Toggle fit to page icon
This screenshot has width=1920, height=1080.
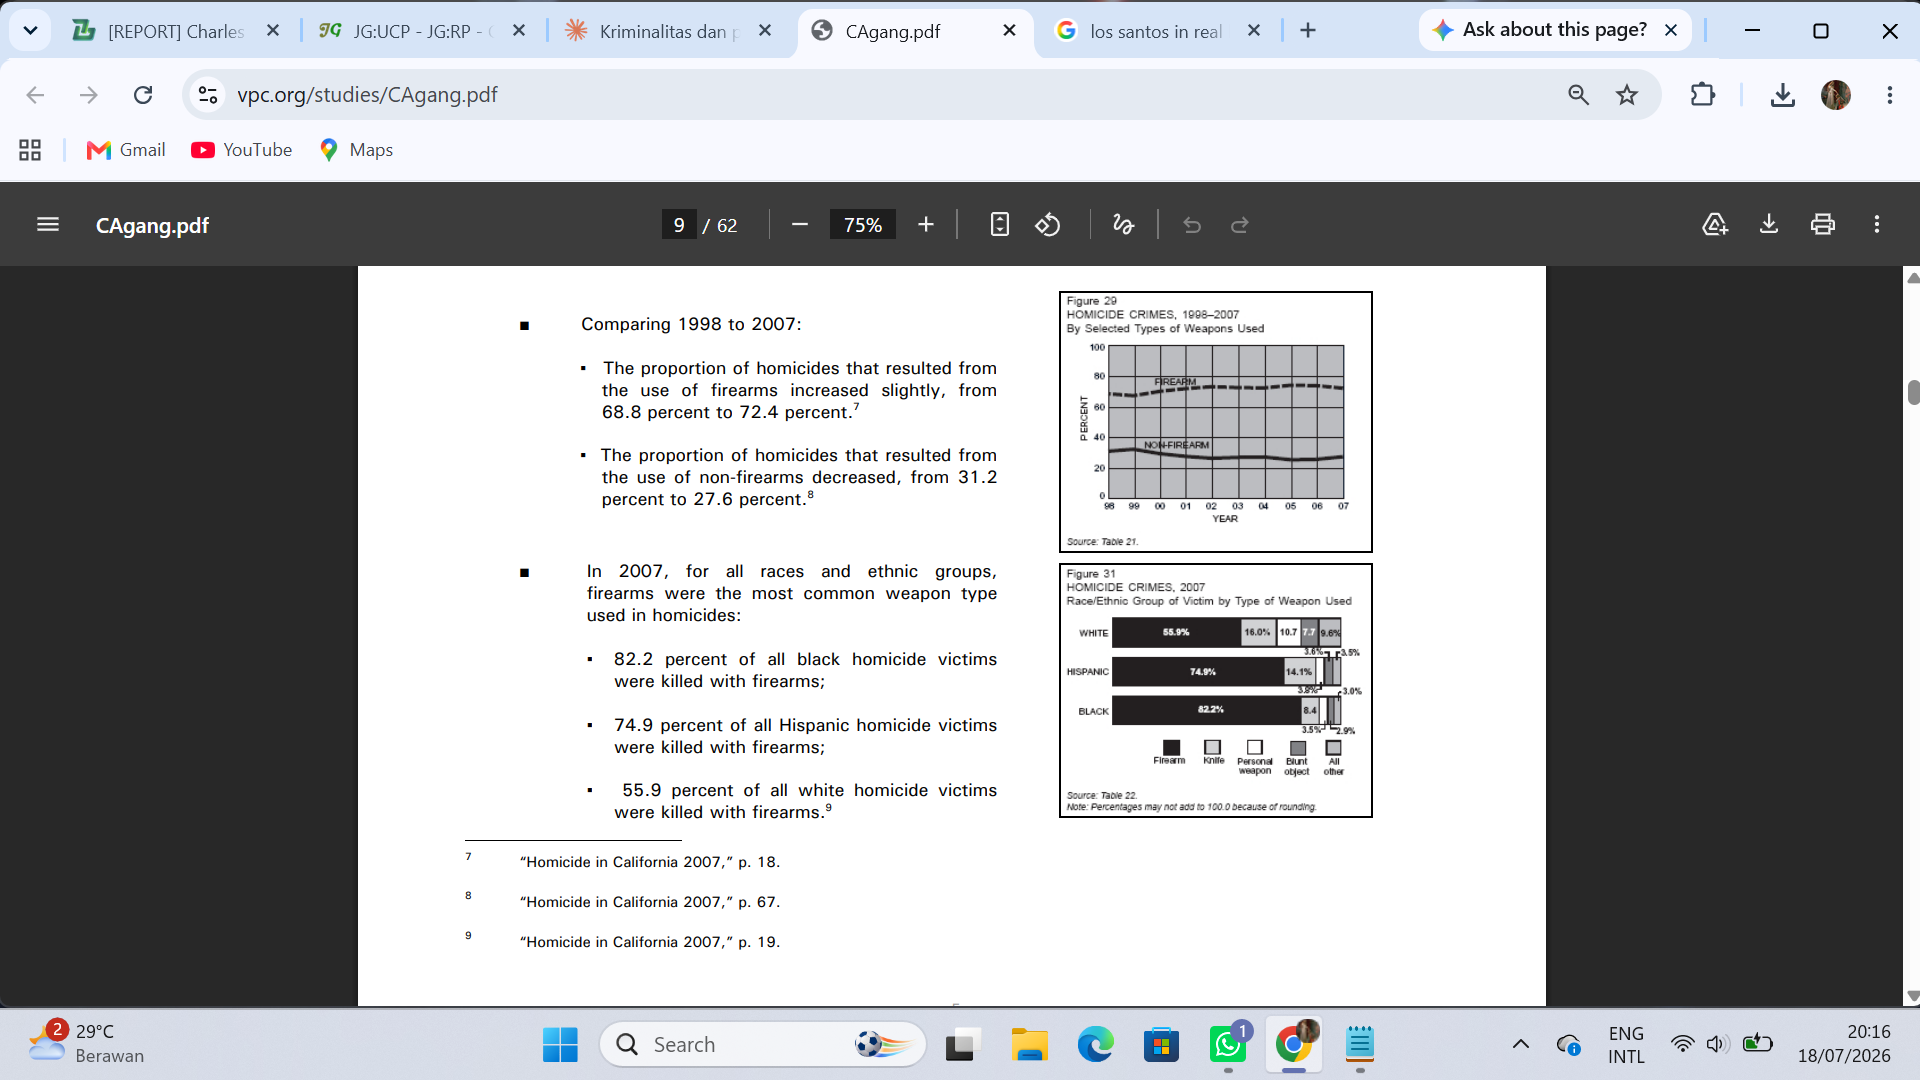point(999,225)
